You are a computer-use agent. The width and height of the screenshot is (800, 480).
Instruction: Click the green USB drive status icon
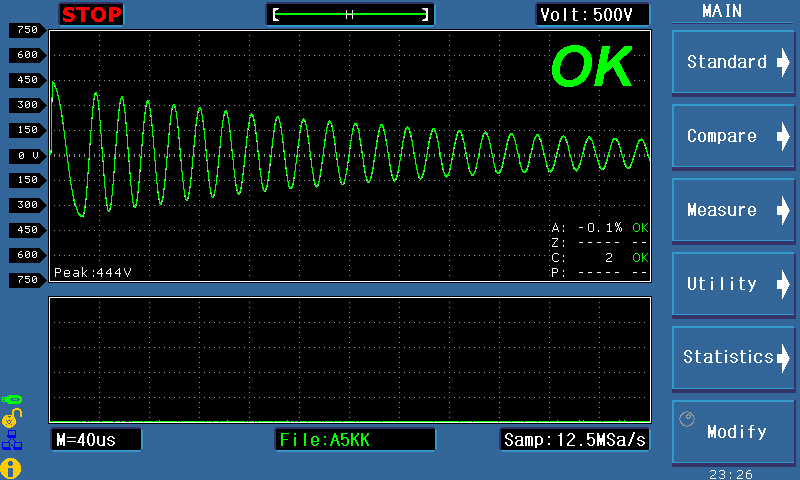tap(11, 398)
